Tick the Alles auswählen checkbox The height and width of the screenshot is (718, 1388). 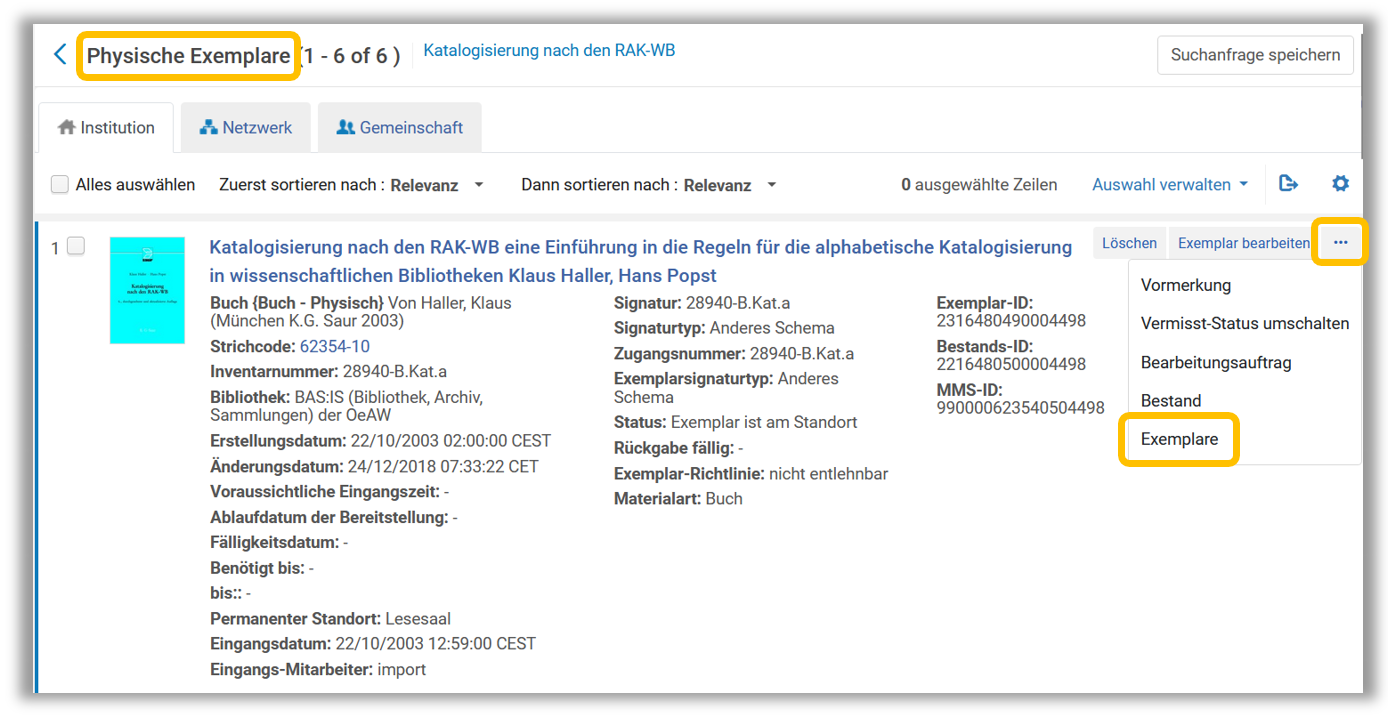pos(61,185)
